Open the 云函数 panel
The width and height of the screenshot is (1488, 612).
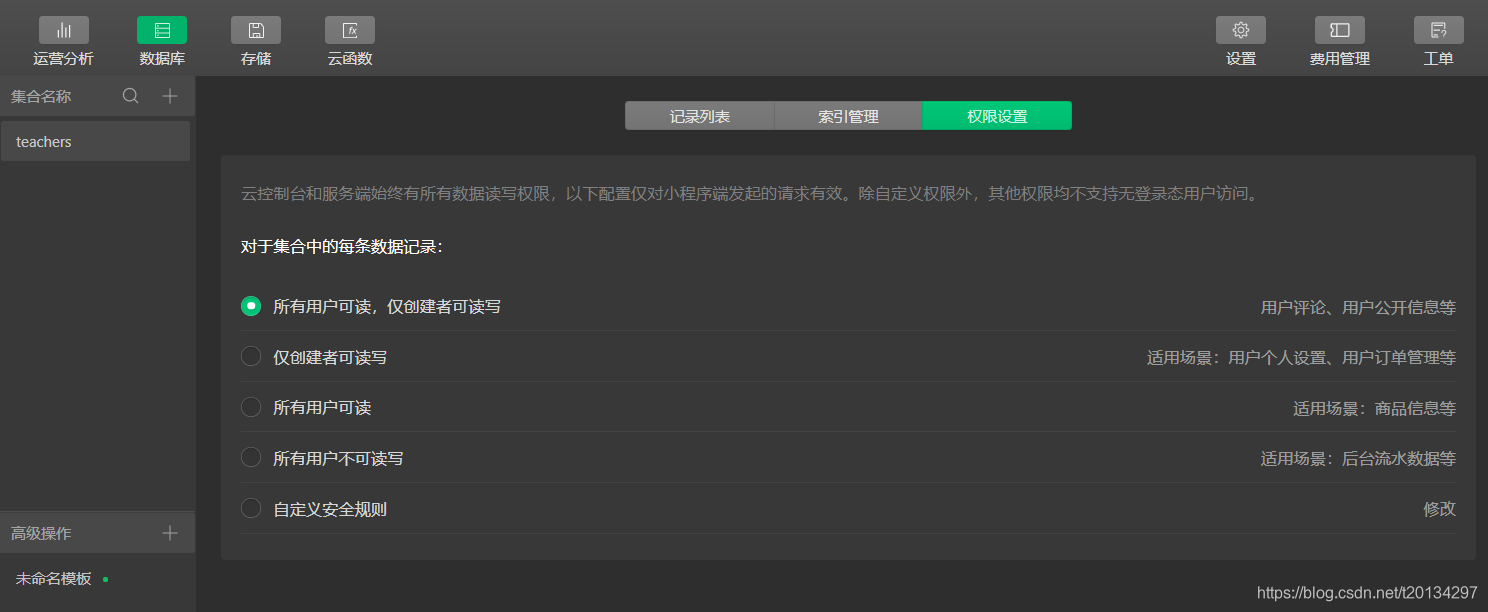(x=350, y=40)
